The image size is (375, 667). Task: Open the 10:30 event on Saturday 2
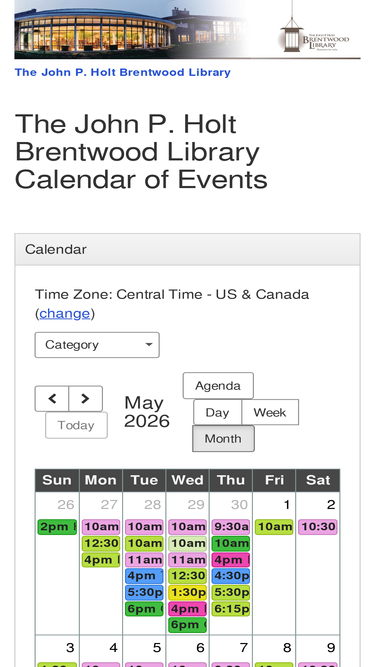318,527
